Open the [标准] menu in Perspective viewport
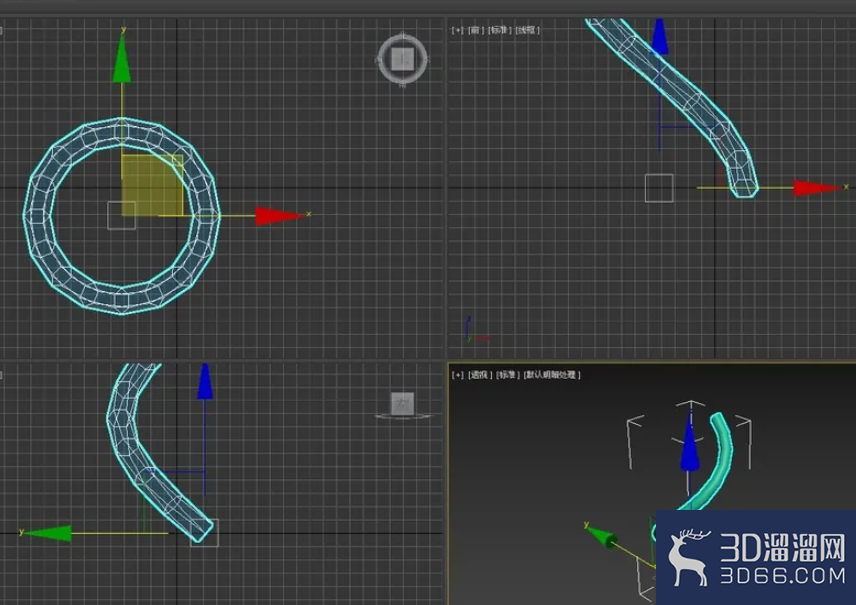This screenshot has height=605, width=856. pos(508,375)
